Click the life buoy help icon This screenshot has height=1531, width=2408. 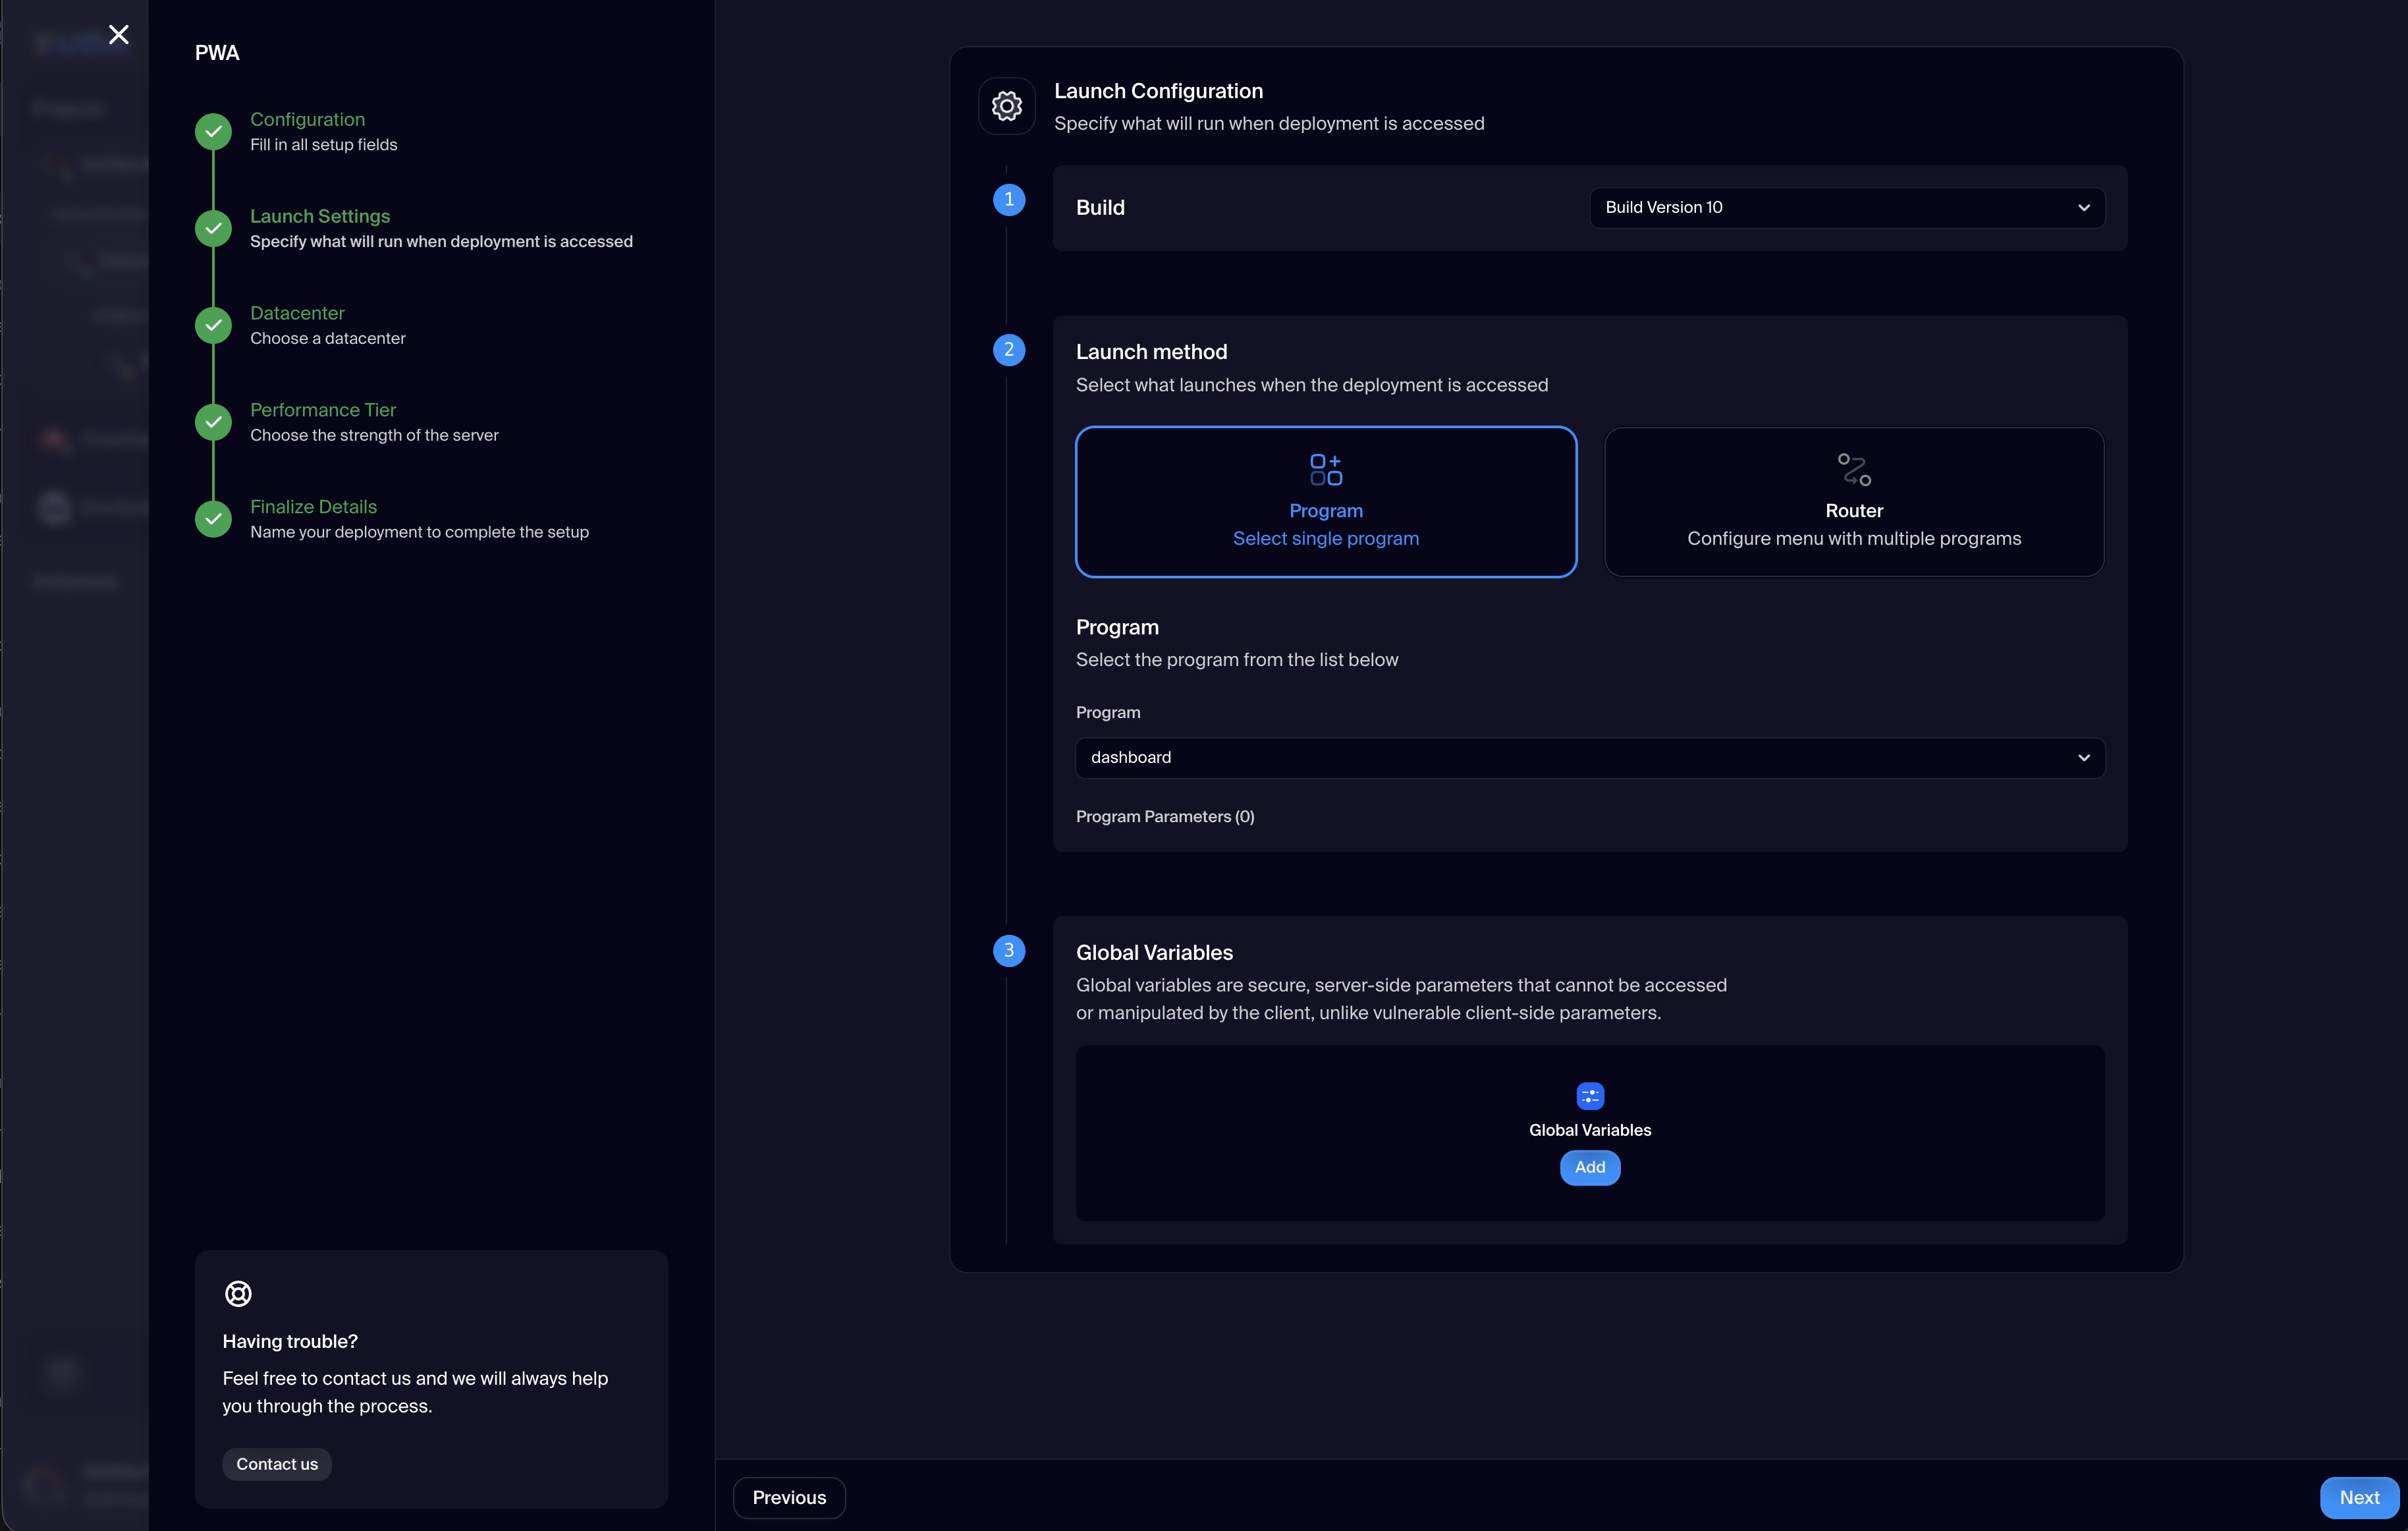(238, 1293)
